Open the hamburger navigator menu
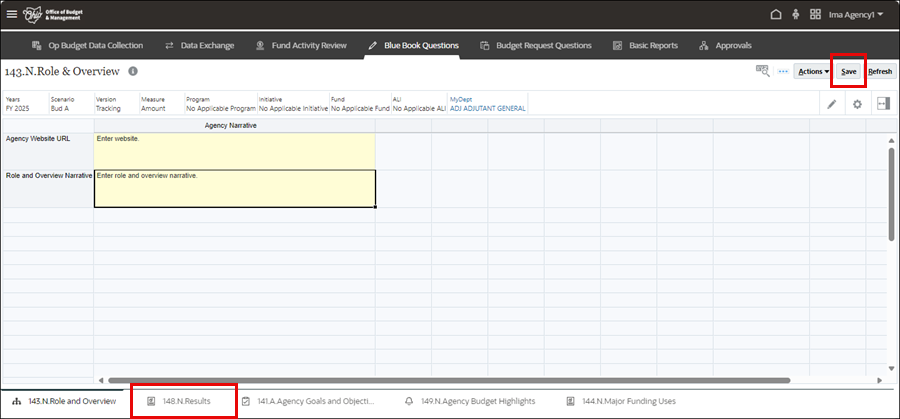The height and width of the screenshot is (419, 900). pyautogui.click(x=12, y=15)
